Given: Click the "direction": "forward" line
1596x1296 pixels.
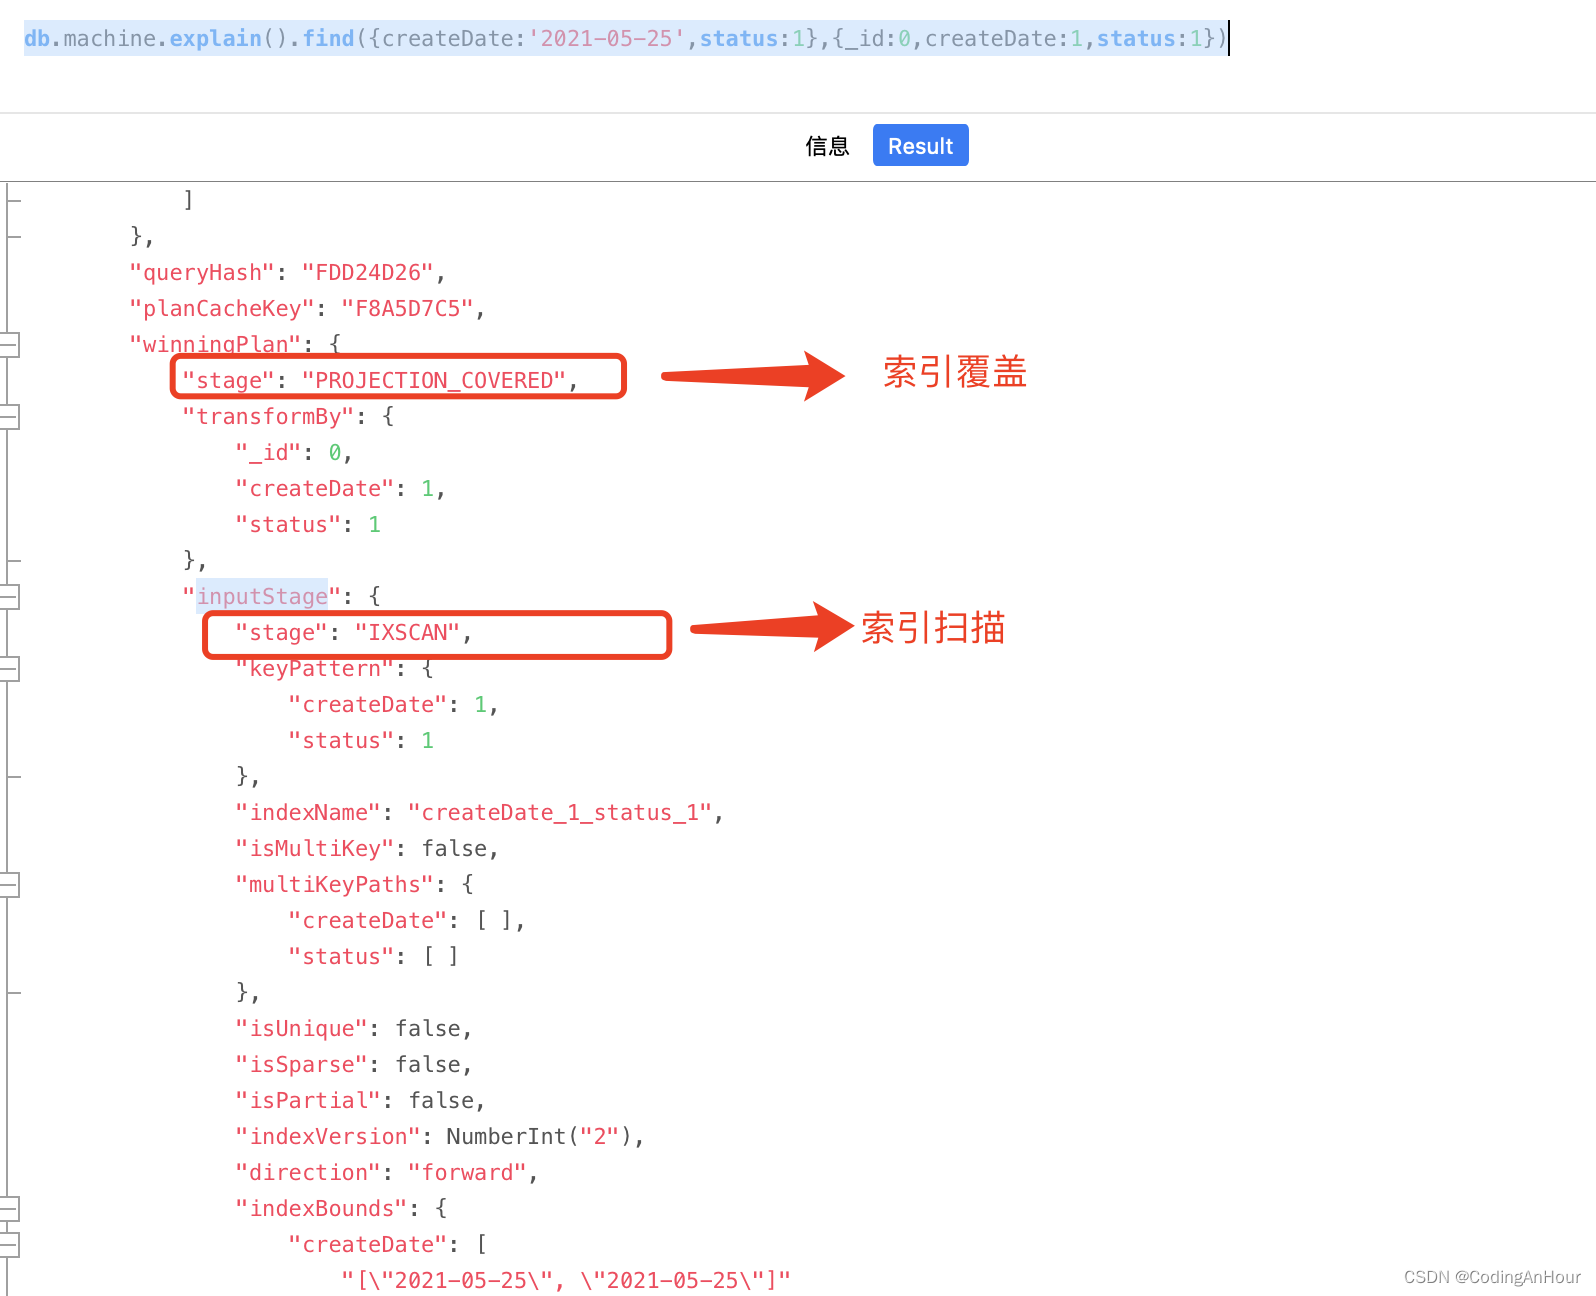Looking at the screenshot, I should (x=386, y=1172).
